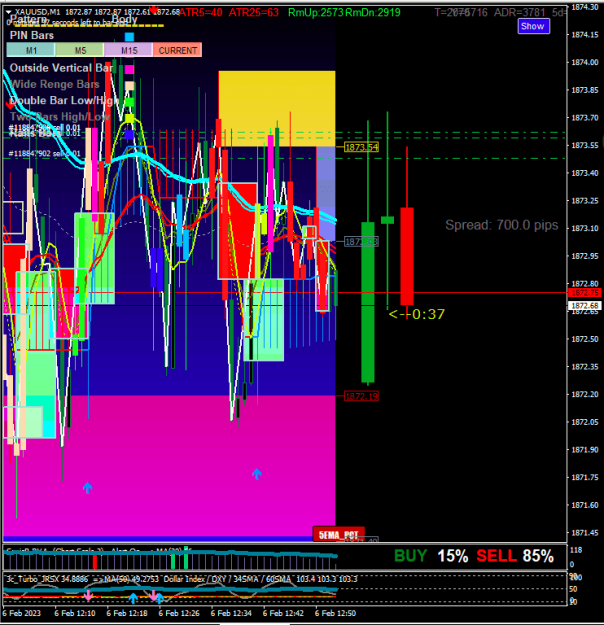Image resolution: width=604 pixels, height=625 pixels.
Task: Click the #118847902 sell 0.01 order label
Action: click(x=44, y=153)
